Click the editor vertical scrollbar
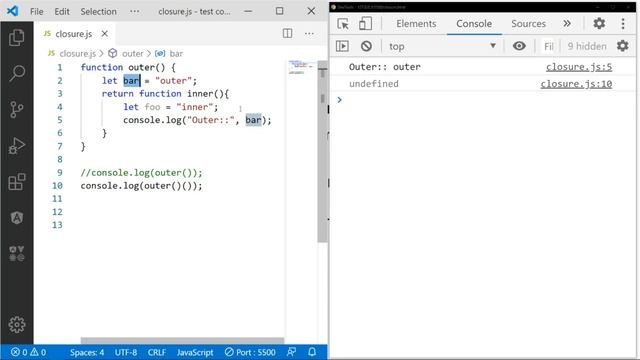 pos(322,151)
